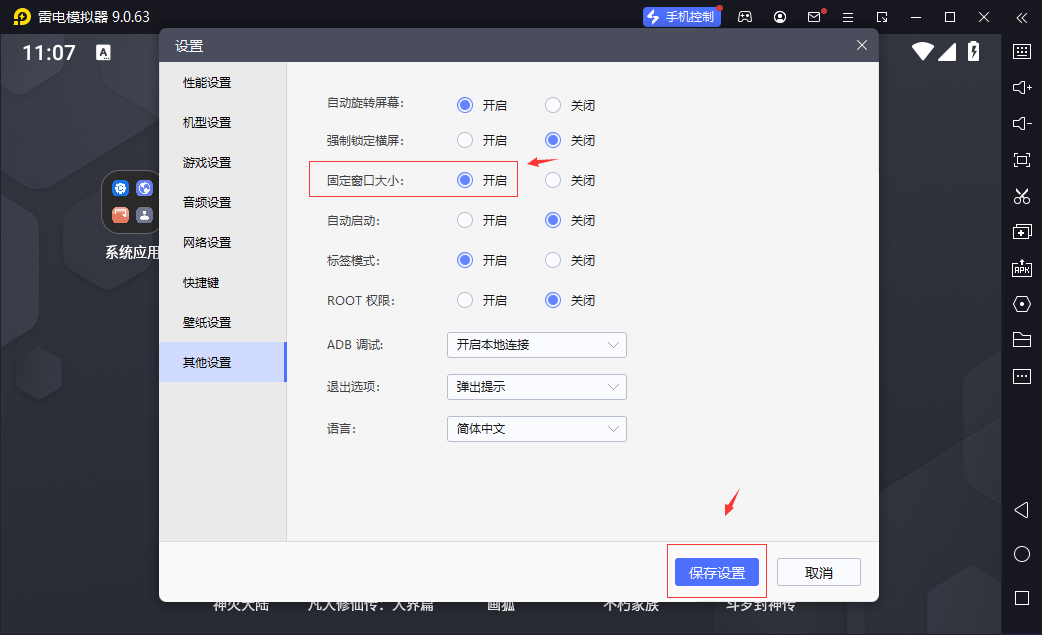1042x635 pixels.
Task: Open the 语言 dropdown
Action: point(536,428)
